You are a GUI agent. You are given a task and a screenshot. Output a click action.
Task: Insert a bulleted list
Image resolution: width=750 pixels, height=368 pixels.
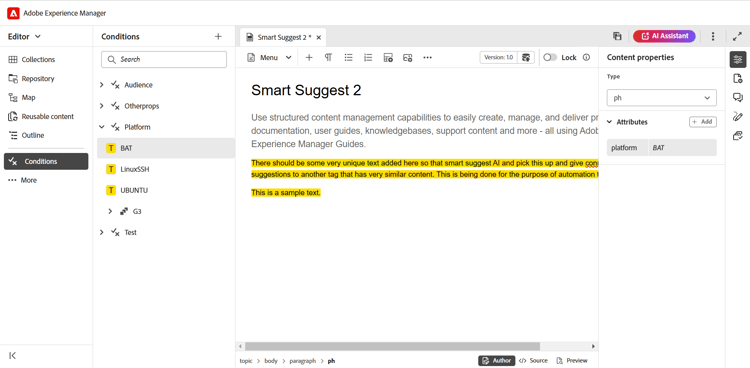pyautogui.click(x=349, y=57)
